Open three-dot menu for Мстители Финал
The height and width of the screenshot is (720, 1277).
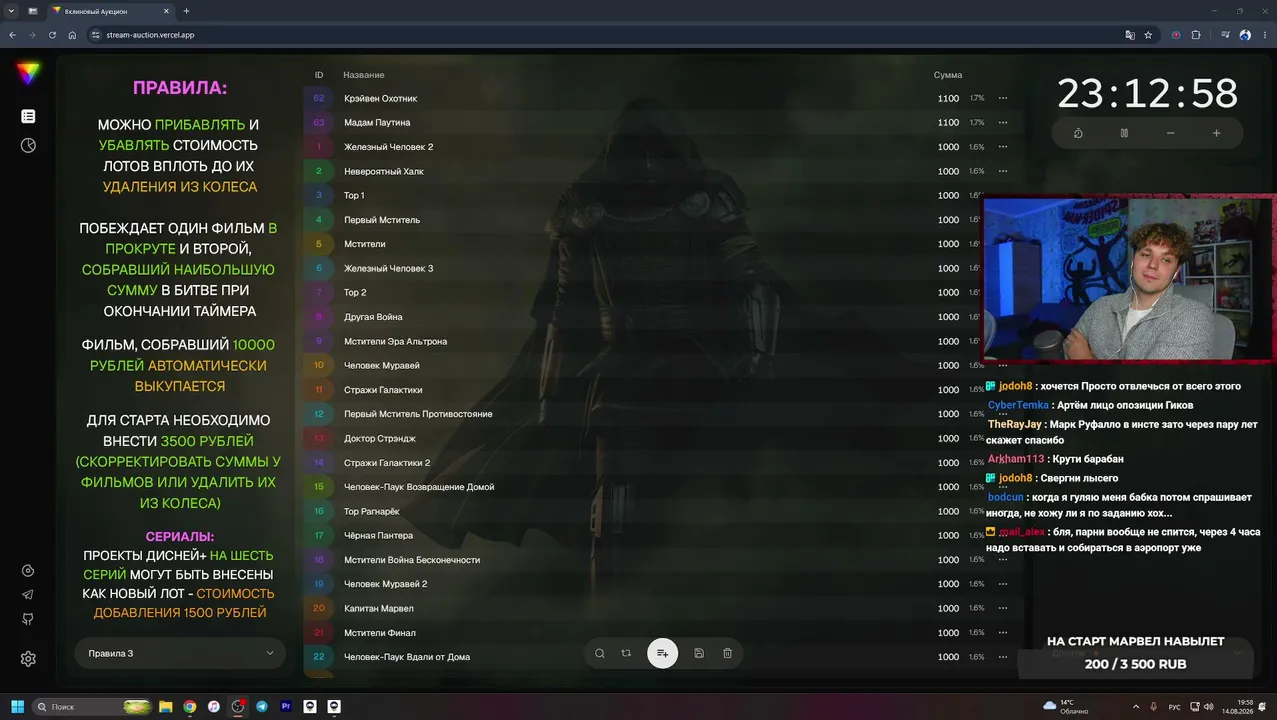pos(1003,632)
